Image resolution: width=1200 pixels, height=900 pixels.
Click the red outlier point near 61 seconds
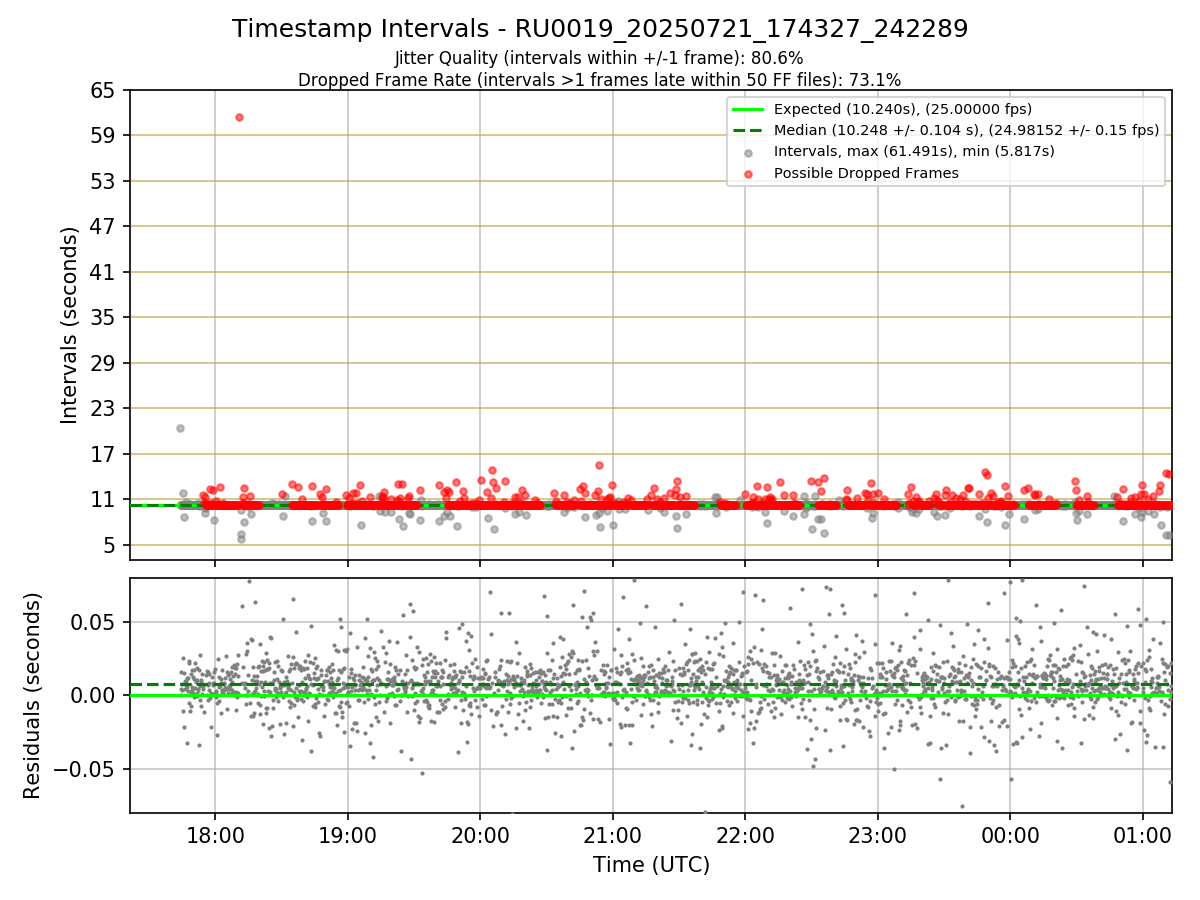[x=239, y=117]
